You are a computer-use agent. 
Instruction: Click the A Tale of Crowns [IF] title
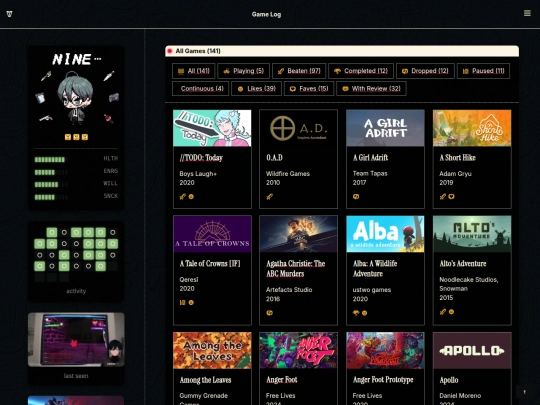(210, 263)
